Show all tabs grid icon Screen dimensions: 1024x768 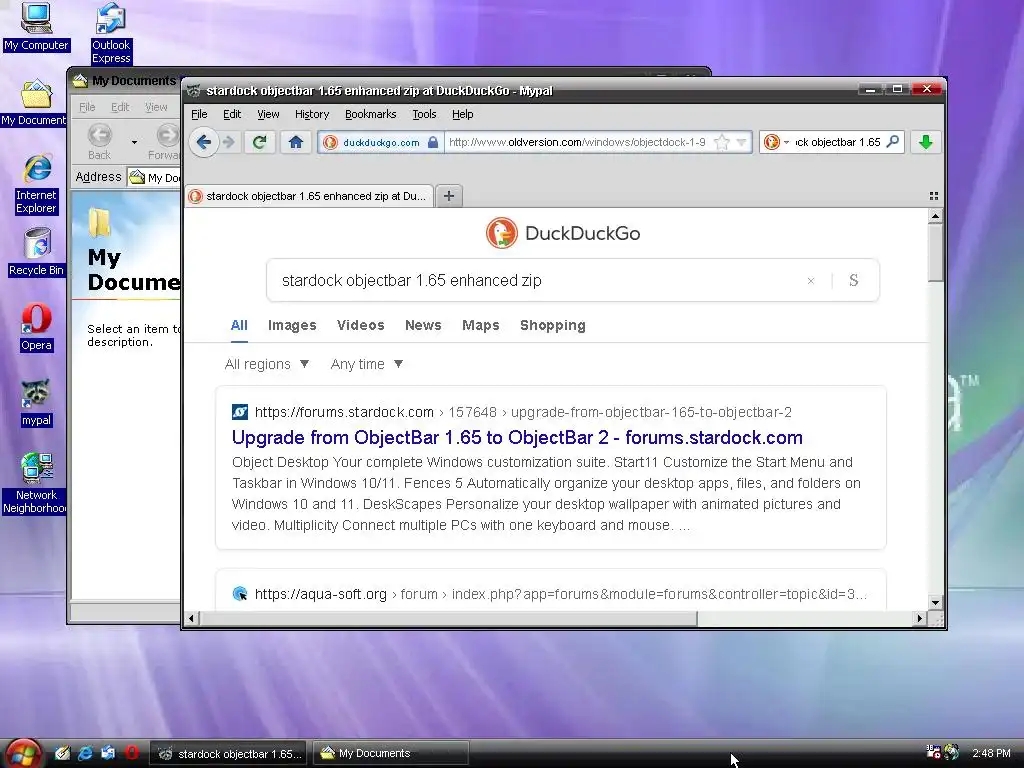(933, 196)
